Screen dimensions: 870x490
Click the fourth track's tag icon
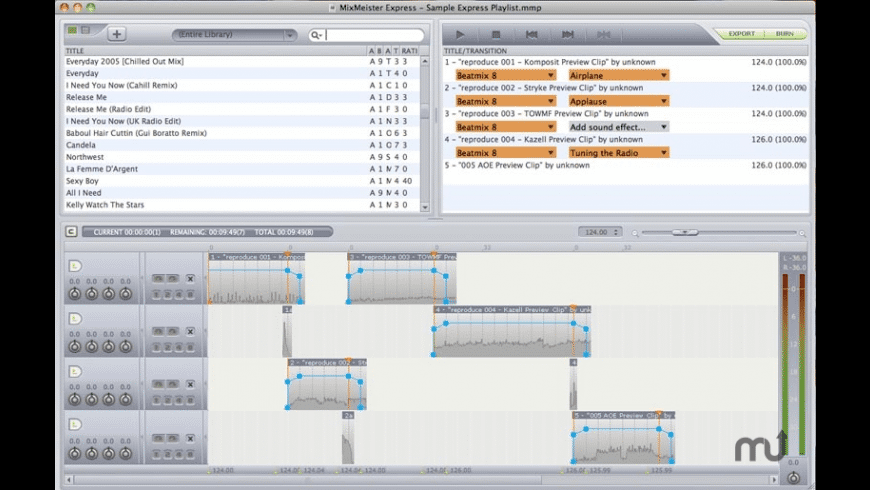click(x=75, y=425)
